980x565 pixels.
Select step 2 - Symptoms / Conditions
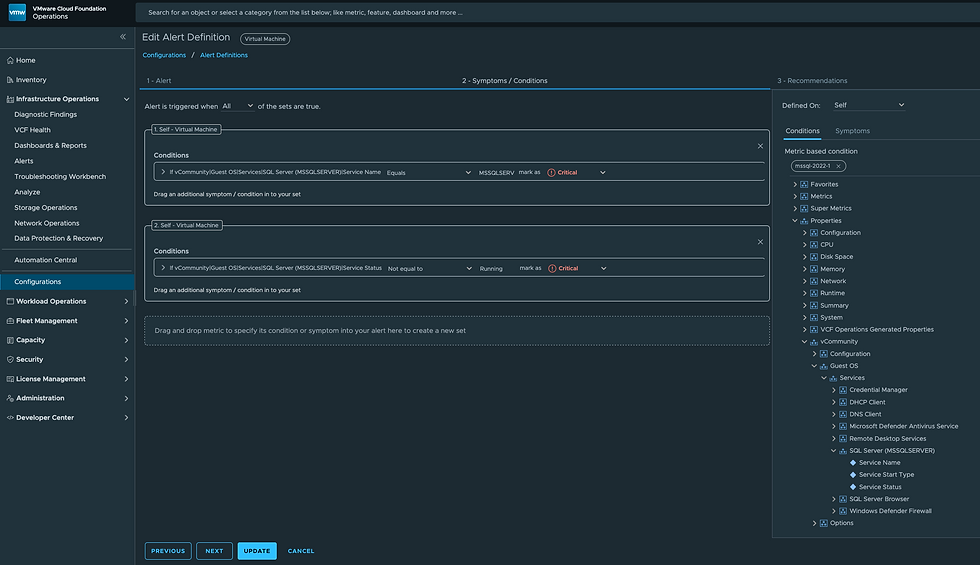click(504, 81)
